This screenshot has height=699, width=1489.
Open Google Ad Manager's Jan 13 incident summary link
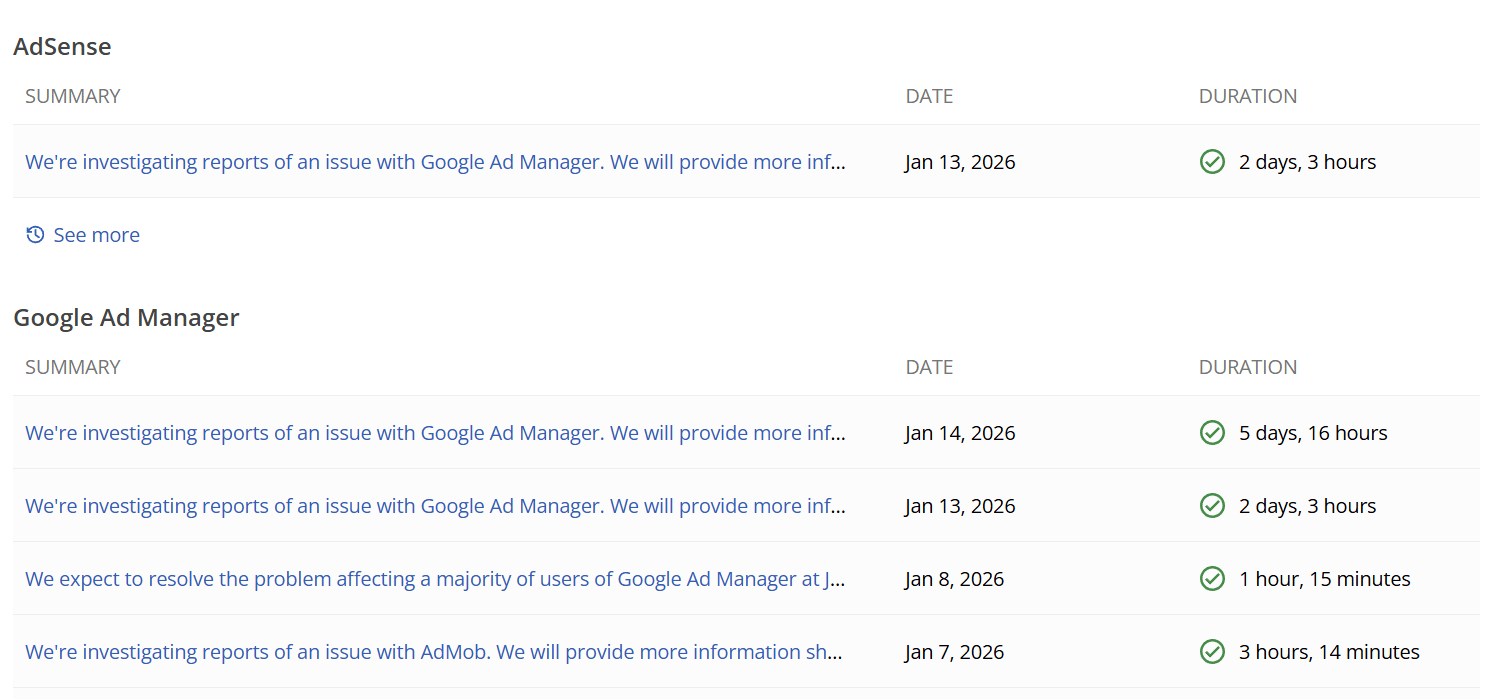(x=435, y=506)
